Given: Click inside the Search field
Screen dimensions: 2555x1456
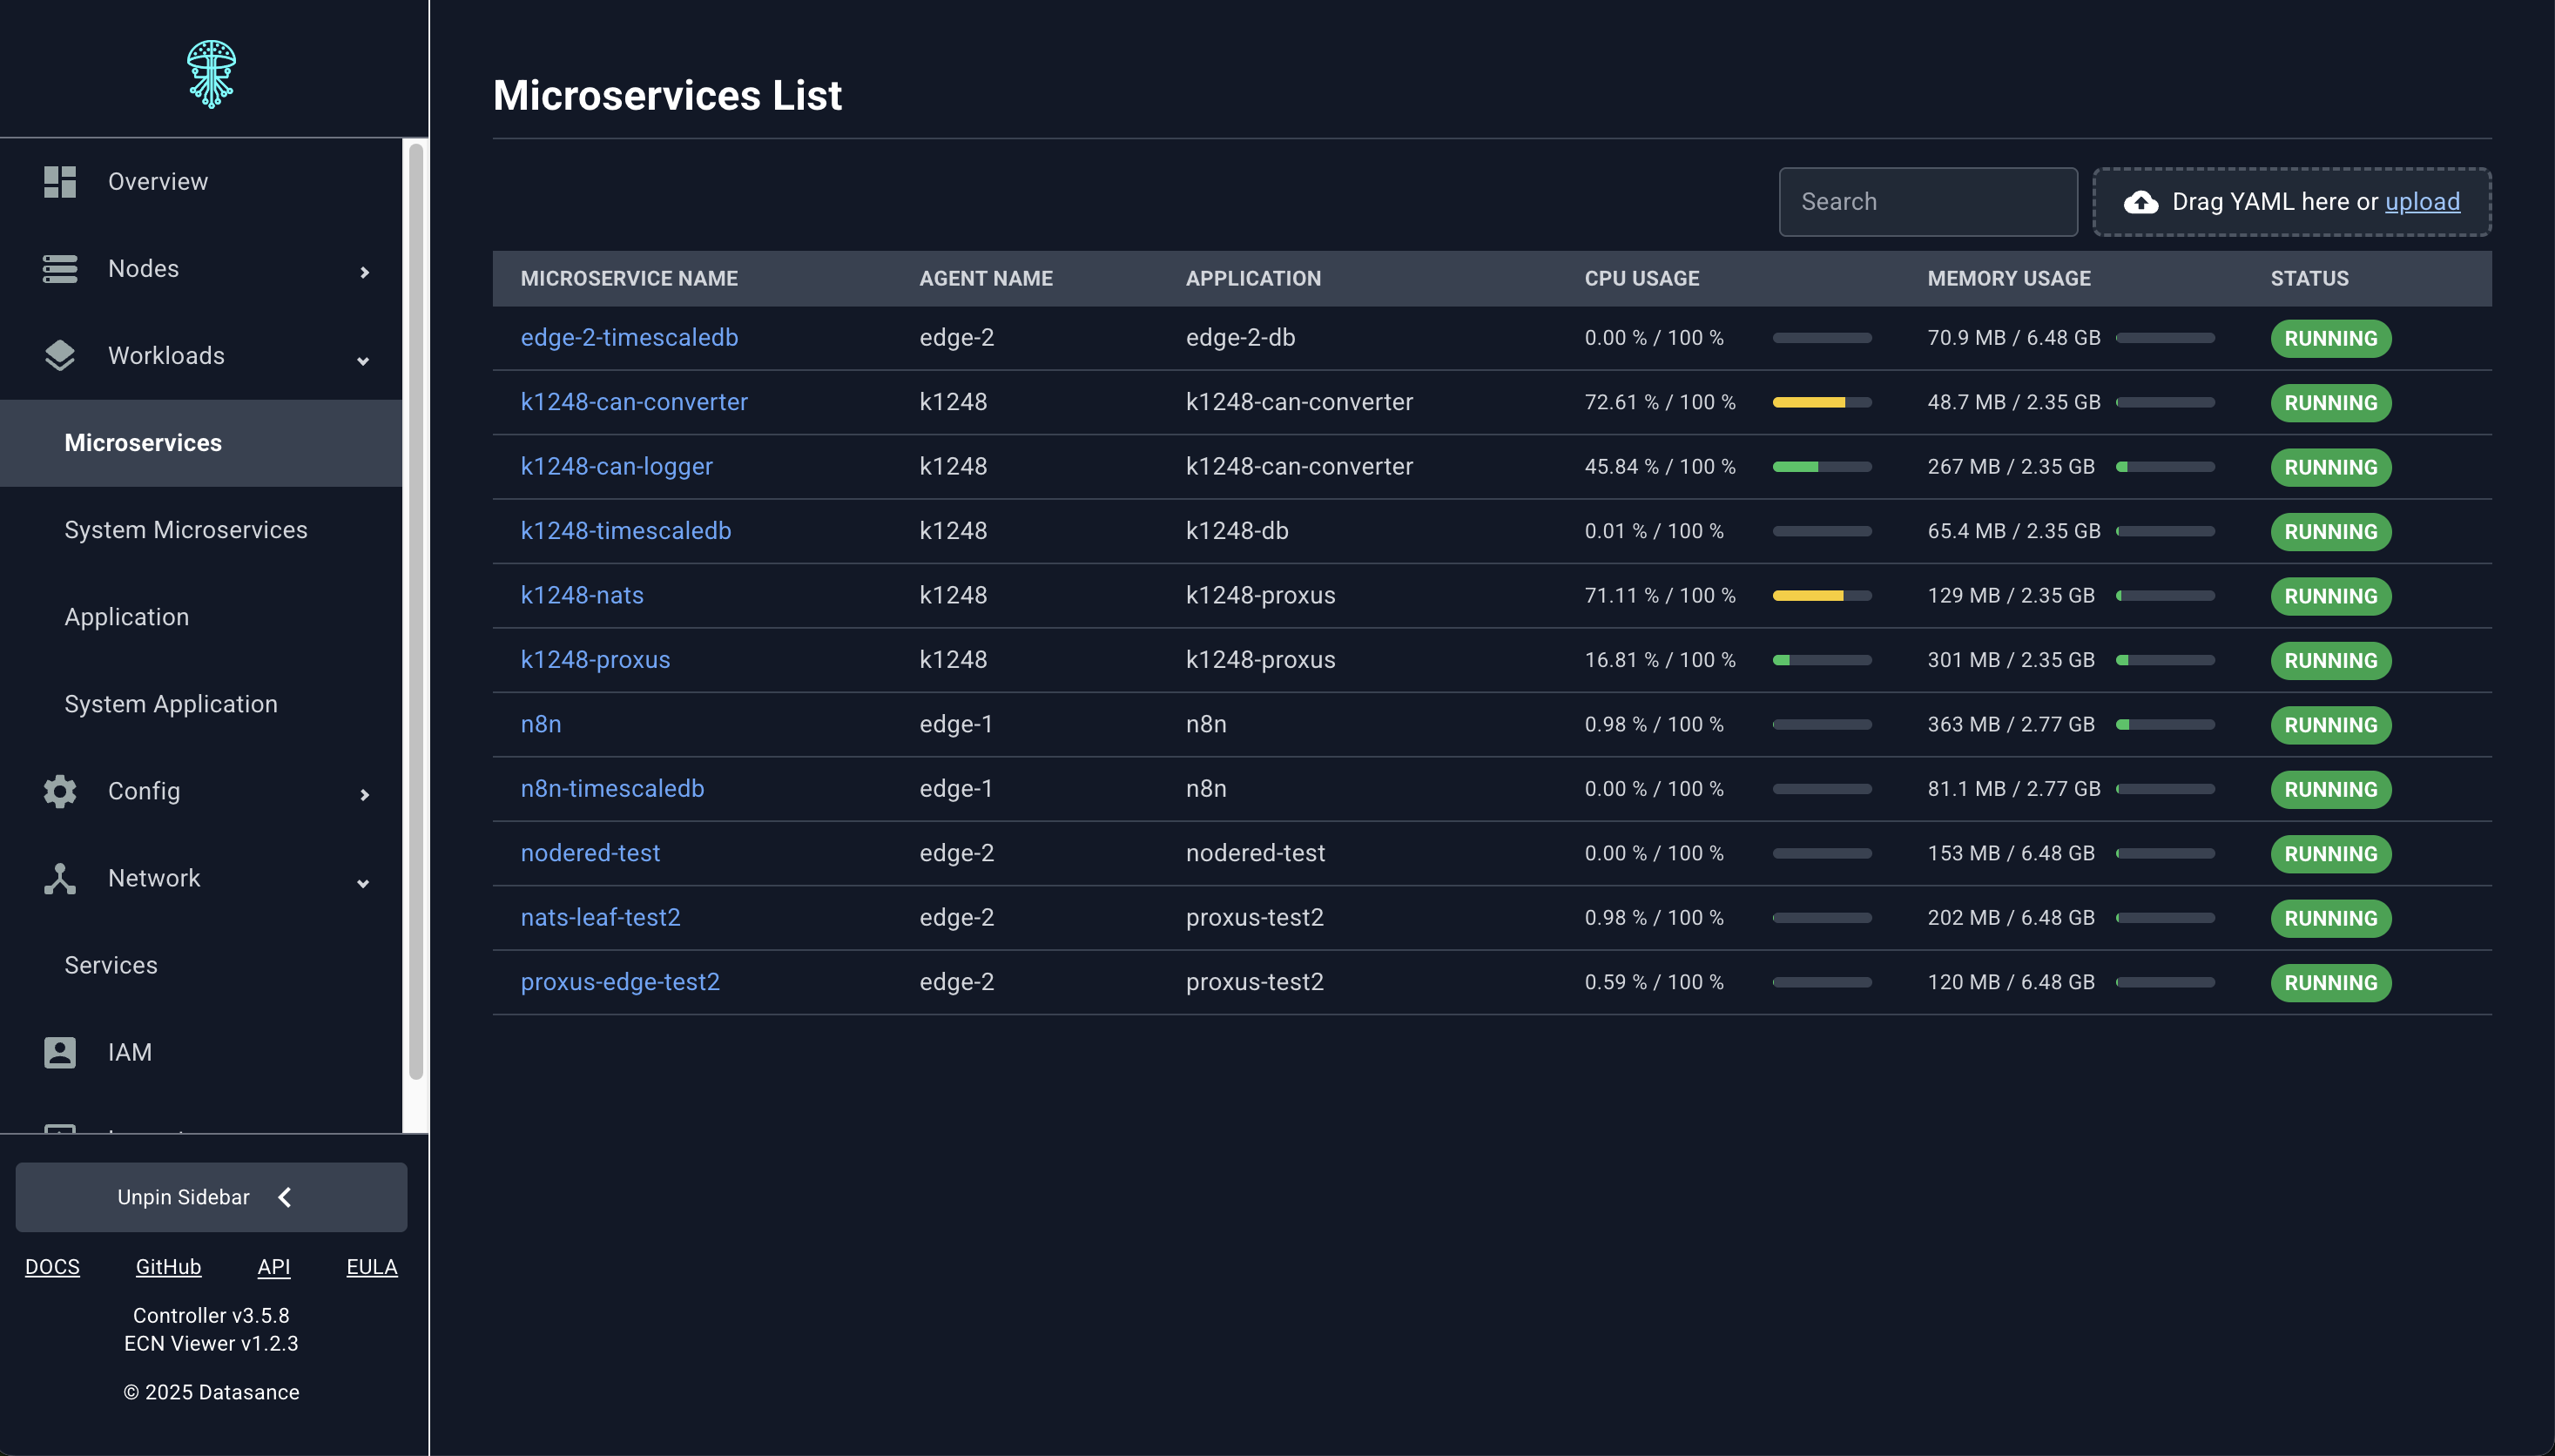Looking at the screenshot, I should click(1927, 201).
